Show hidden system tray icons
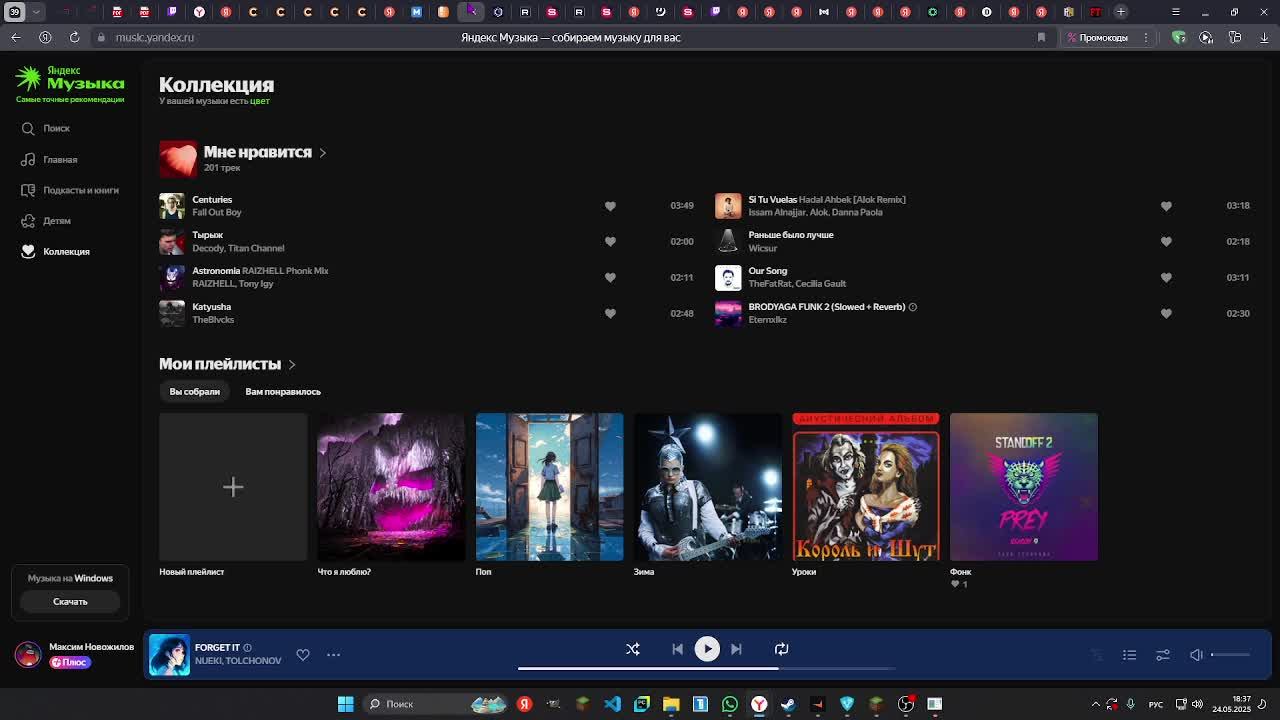1280x720 pixels. (1096, 704)
